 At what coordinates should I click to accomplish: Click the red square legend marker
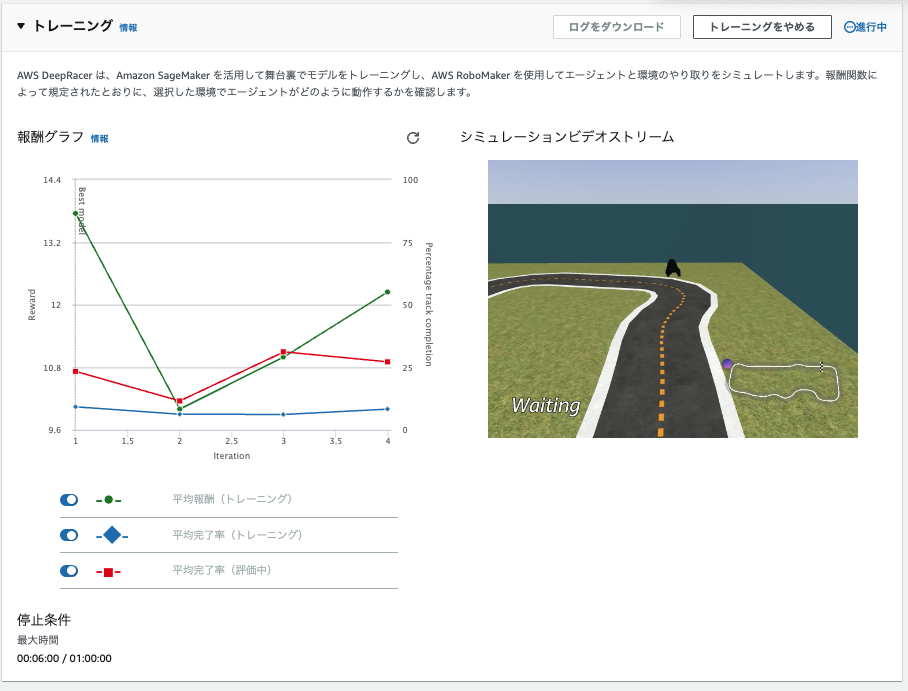[110, 570]
